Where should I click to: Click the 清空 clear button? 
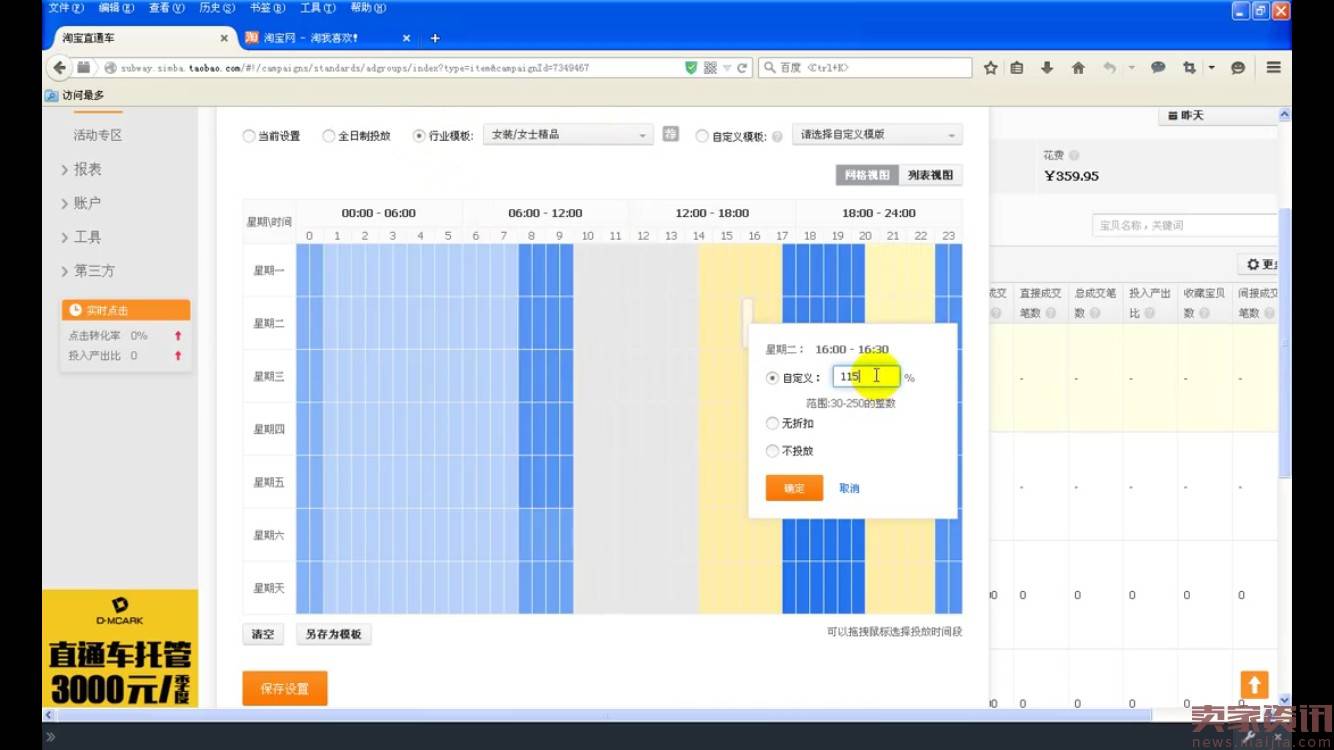[x=263, y=634]
